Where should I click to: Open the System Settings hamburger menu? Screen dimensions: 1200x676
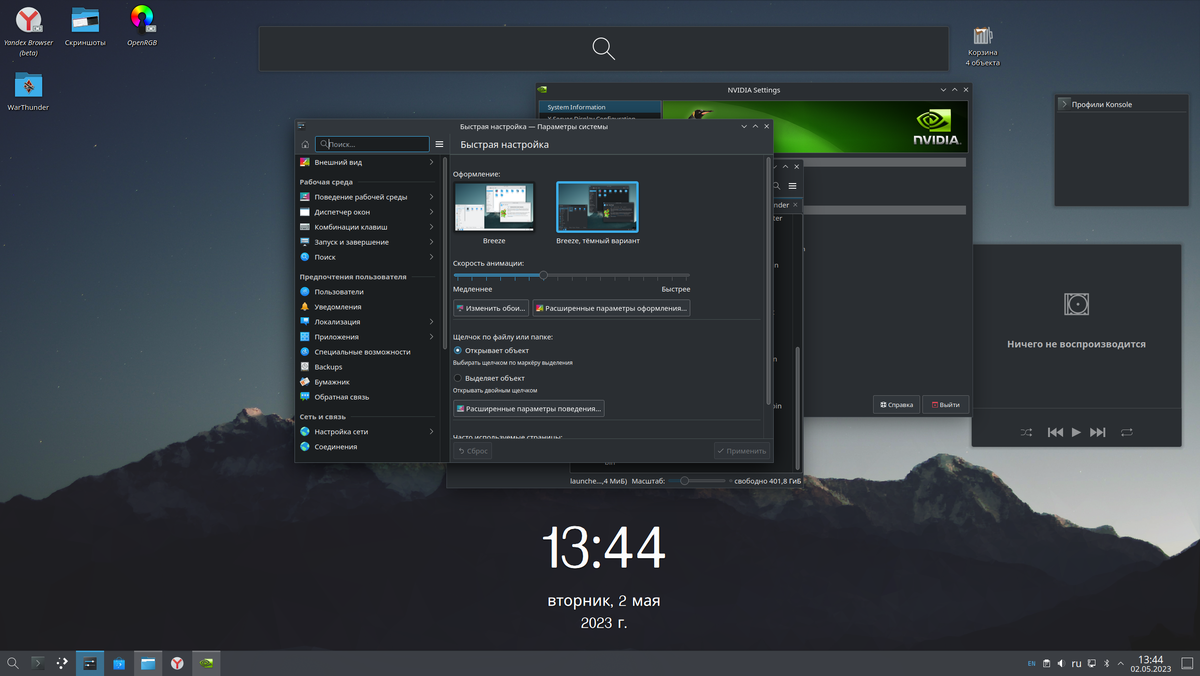[x=439, y=144]
